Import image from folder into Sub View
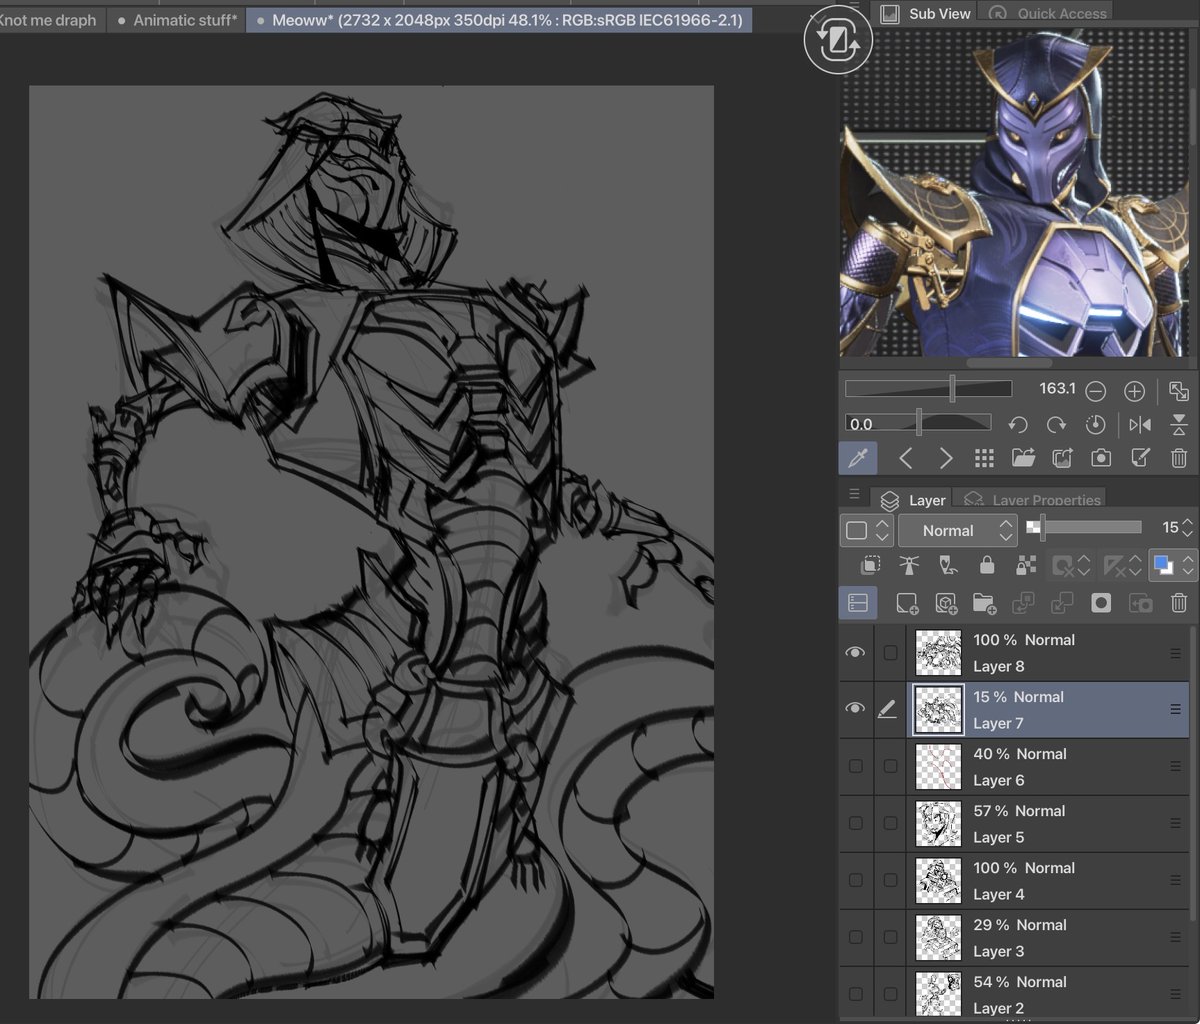The height and width of the screenshot is (1024, 1200). pos(1022,458)
